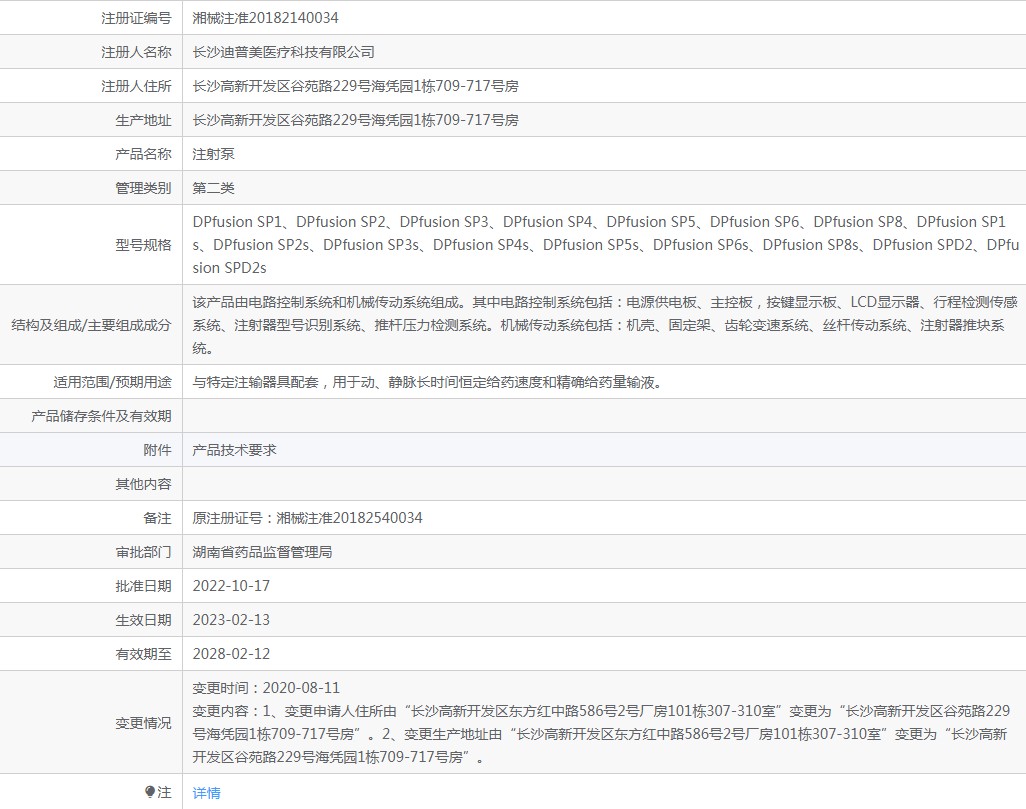Select product name 注射泵
This screenshot has width=1026, height=809.
click(x=213, y=154)
